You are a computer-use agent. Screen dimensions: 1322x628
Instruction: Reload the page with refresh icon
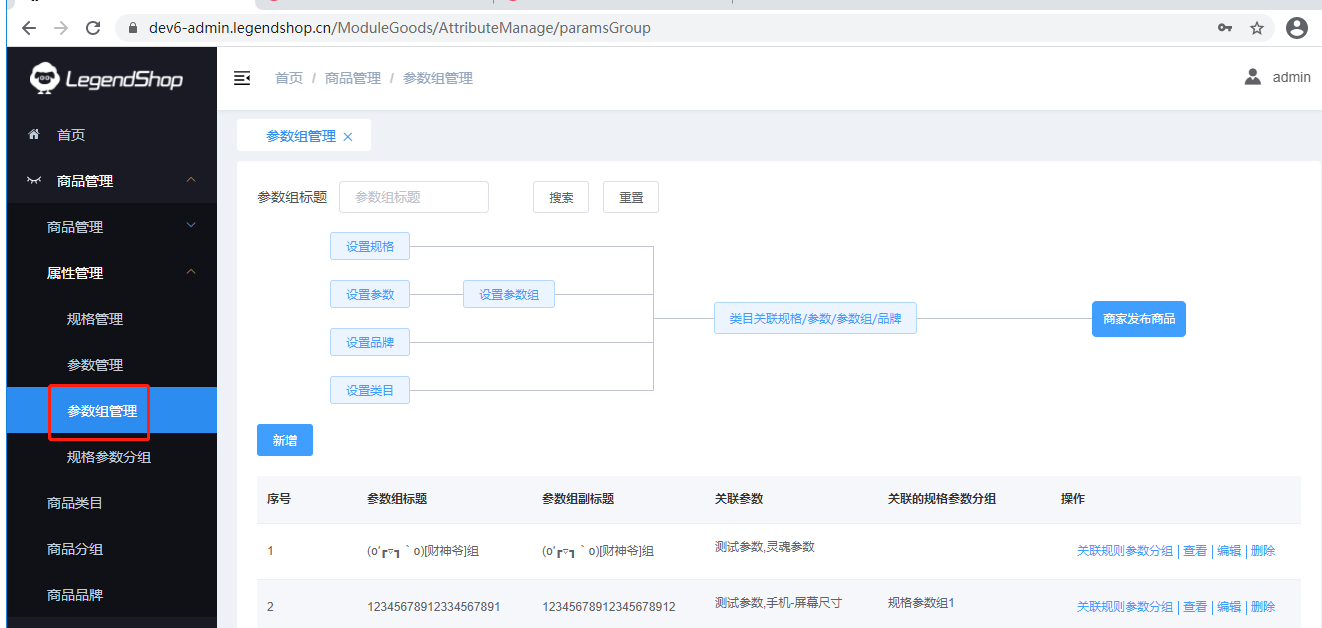[x=93, y=28]
